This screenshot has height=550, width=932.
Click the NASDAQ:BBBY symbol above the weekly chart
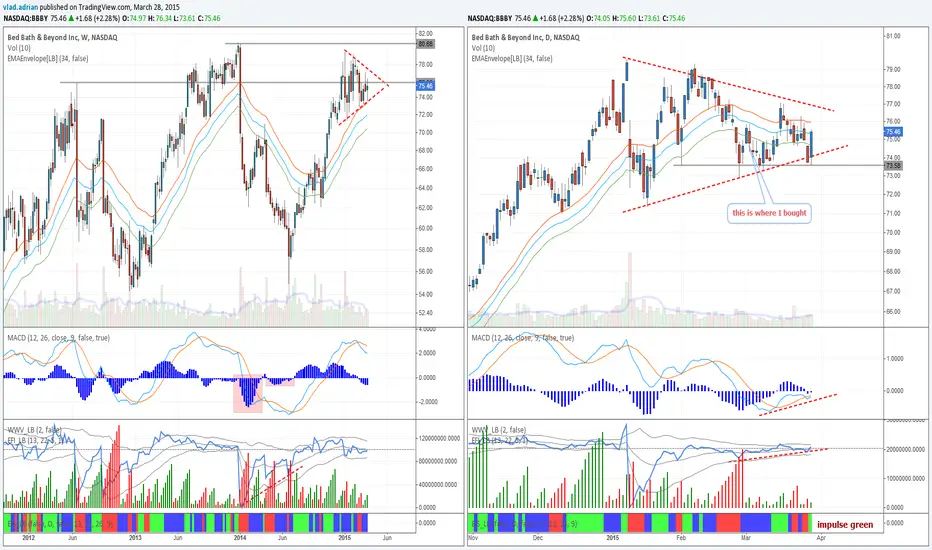point(26,18)
